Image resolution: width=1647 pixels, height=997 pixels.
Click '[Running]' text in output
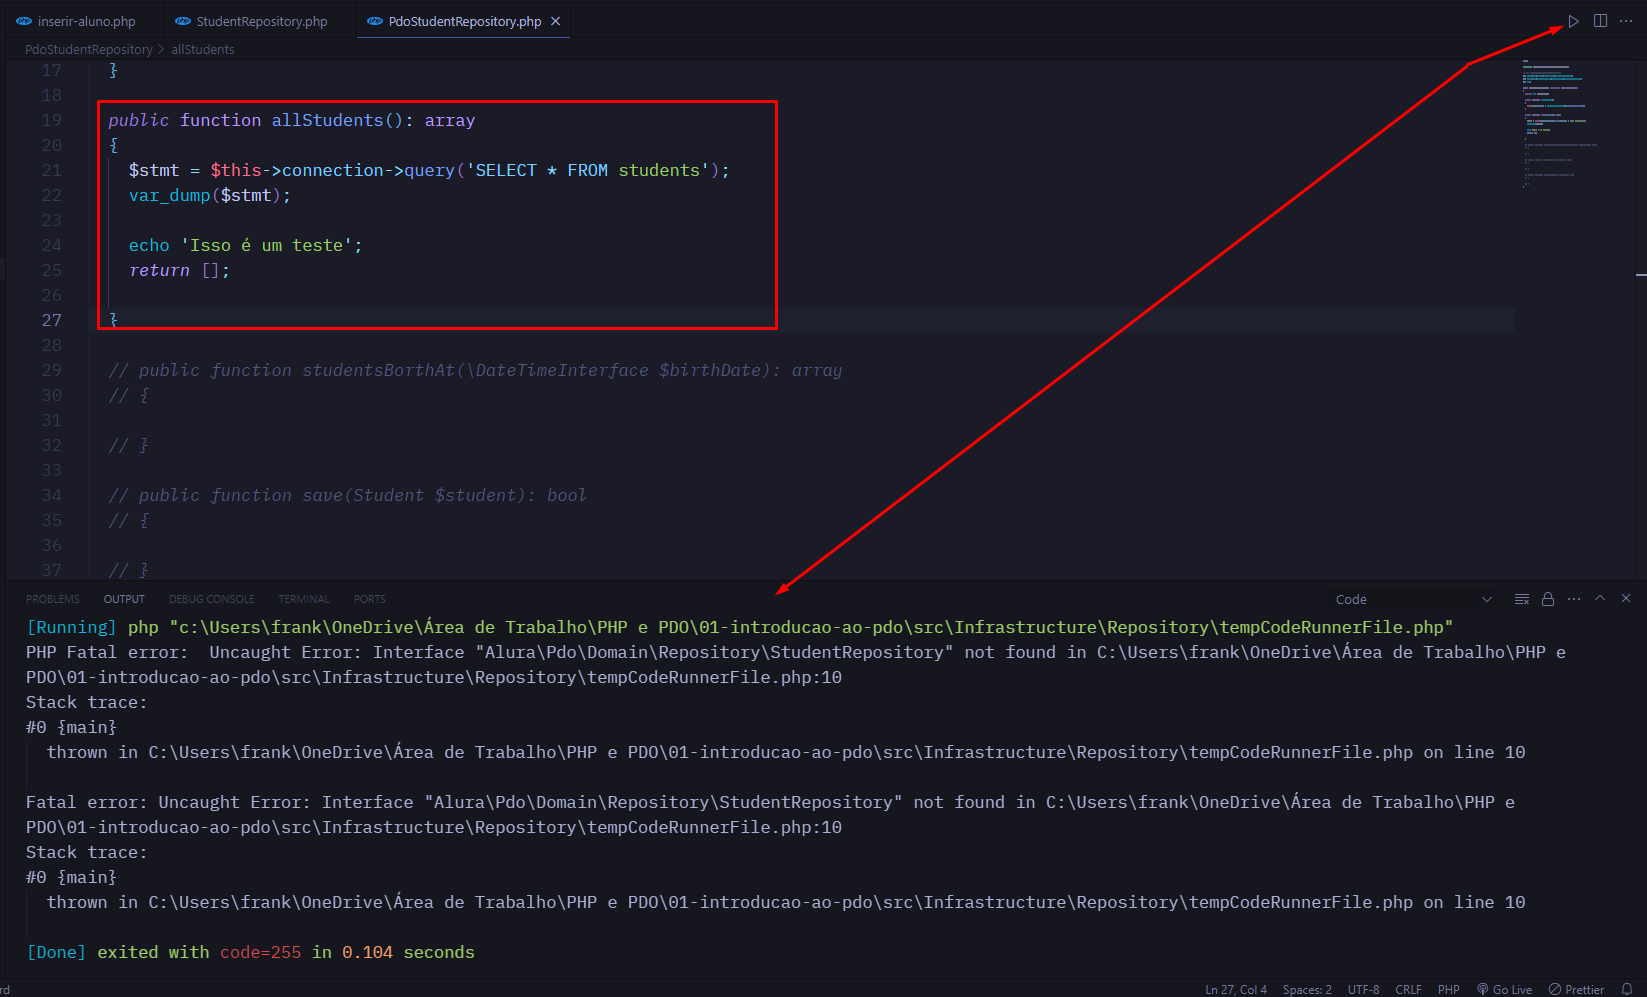tap(71, 627)
